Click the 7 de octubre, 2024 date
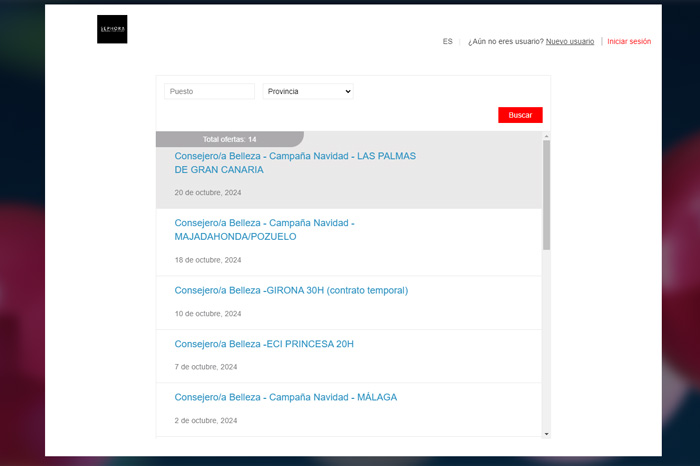700x466 pixels. [205, 367]
